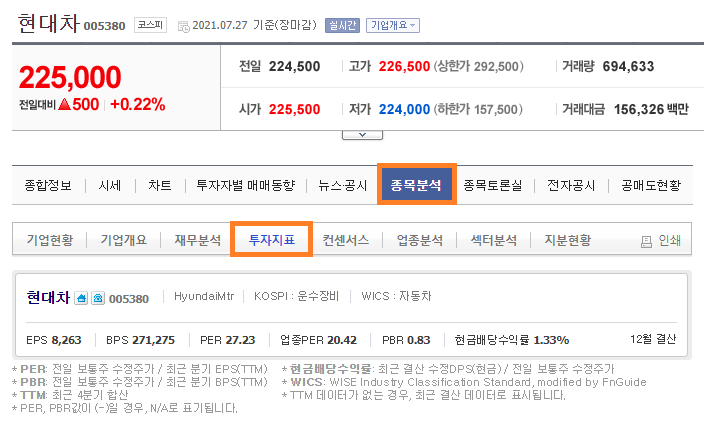
Task: Click the +0.22% change value
Action: [137, 104]
